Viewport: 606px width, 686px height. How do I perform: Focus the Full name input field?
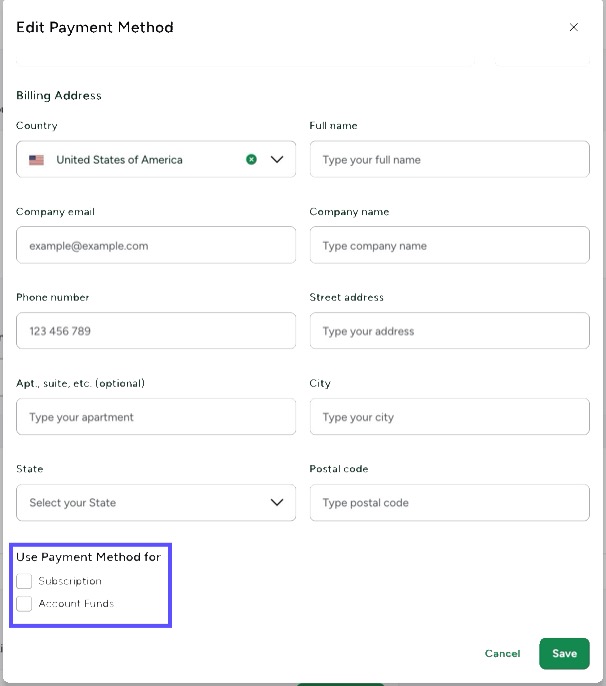(449, 160)
